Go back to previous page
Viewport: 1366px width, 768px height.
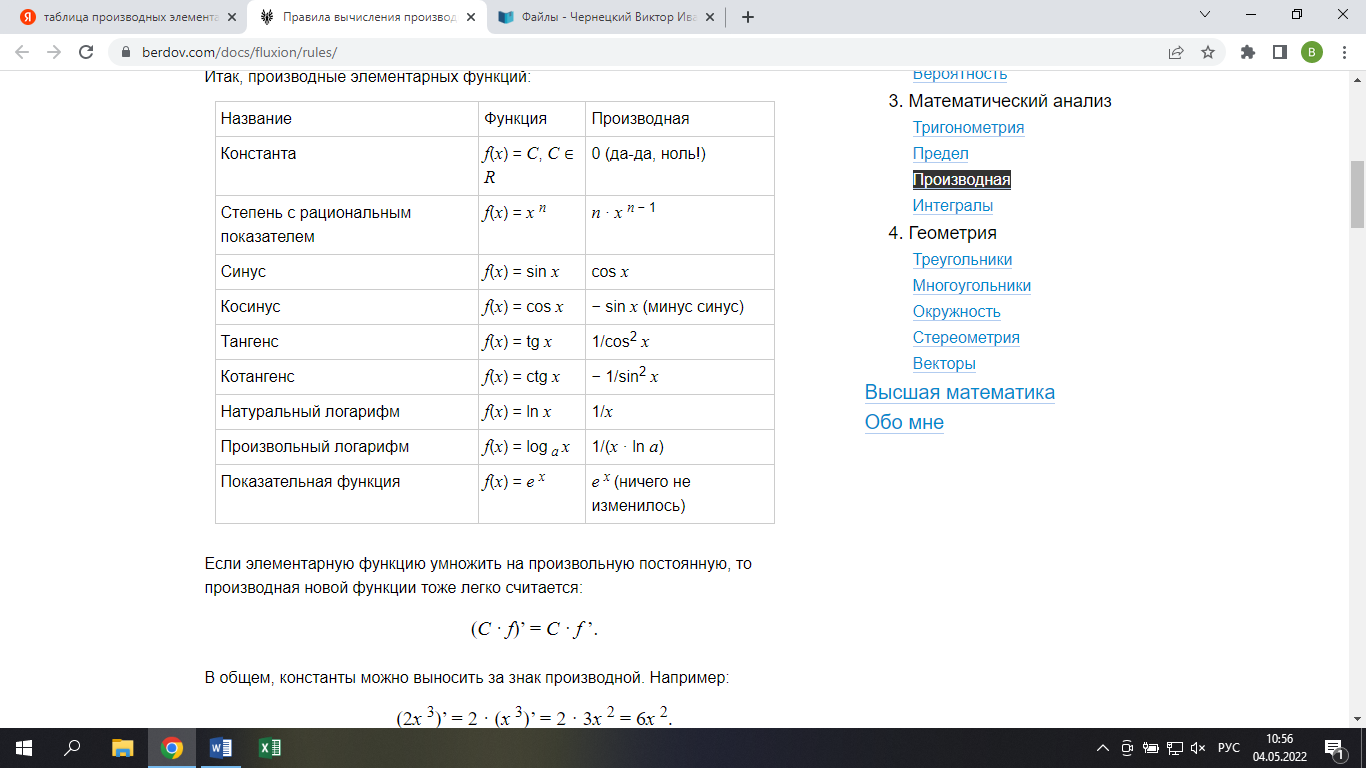click(22, 52)
